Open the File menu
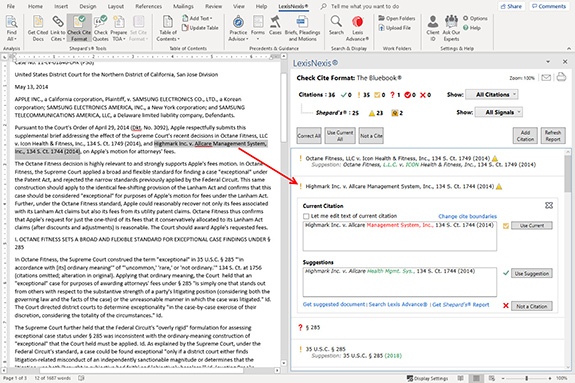The height and width of the screenshot is (383, 575). (11, 6)
